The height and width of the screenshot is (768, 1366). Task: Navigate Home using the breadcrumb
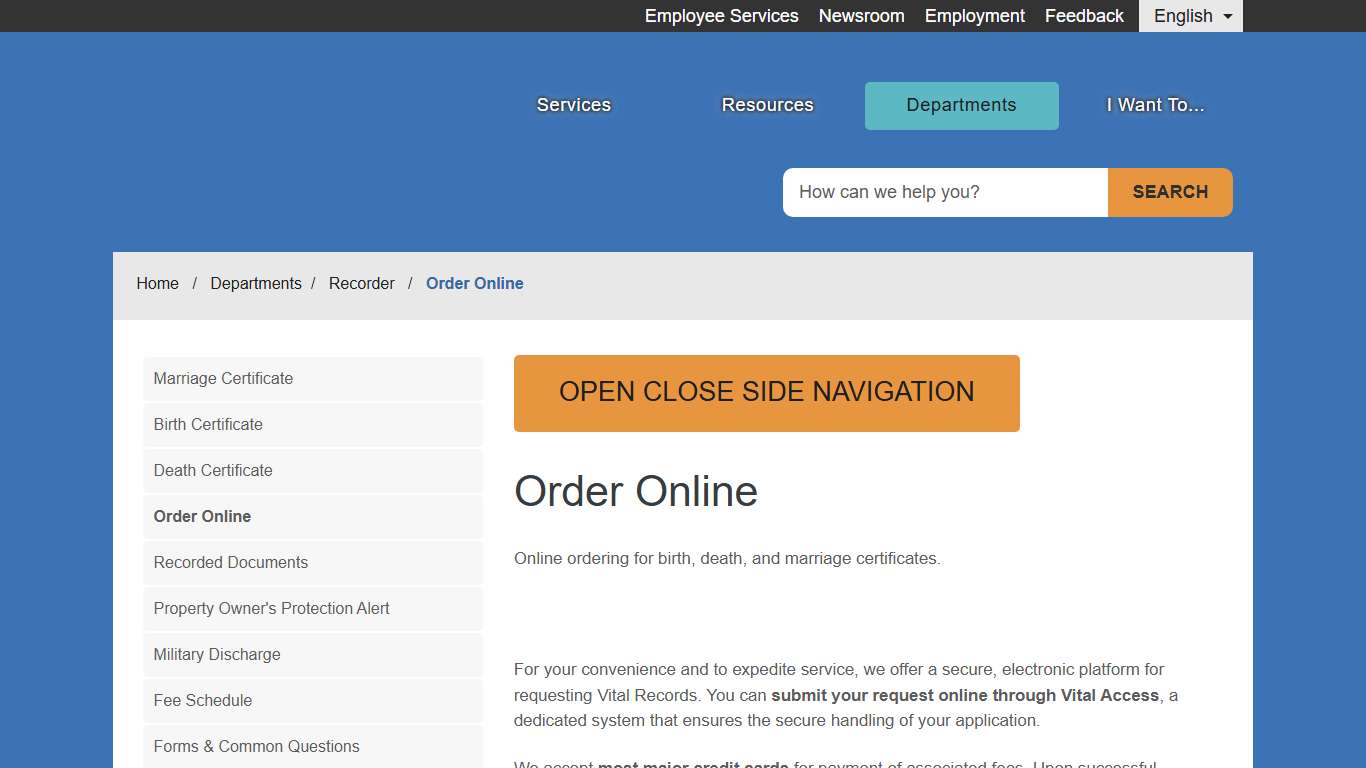tap(157, 283)
